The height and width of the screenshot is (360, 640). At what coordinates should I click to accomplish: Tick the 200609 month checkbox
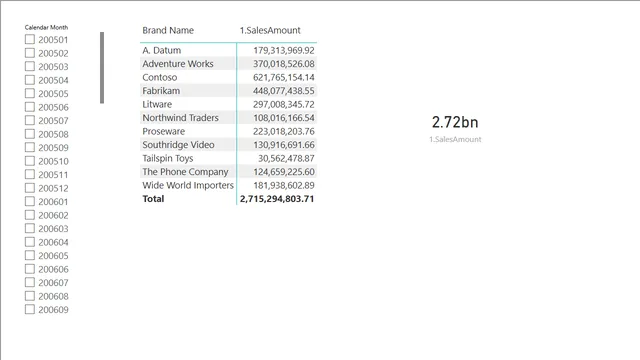[30, 309]
